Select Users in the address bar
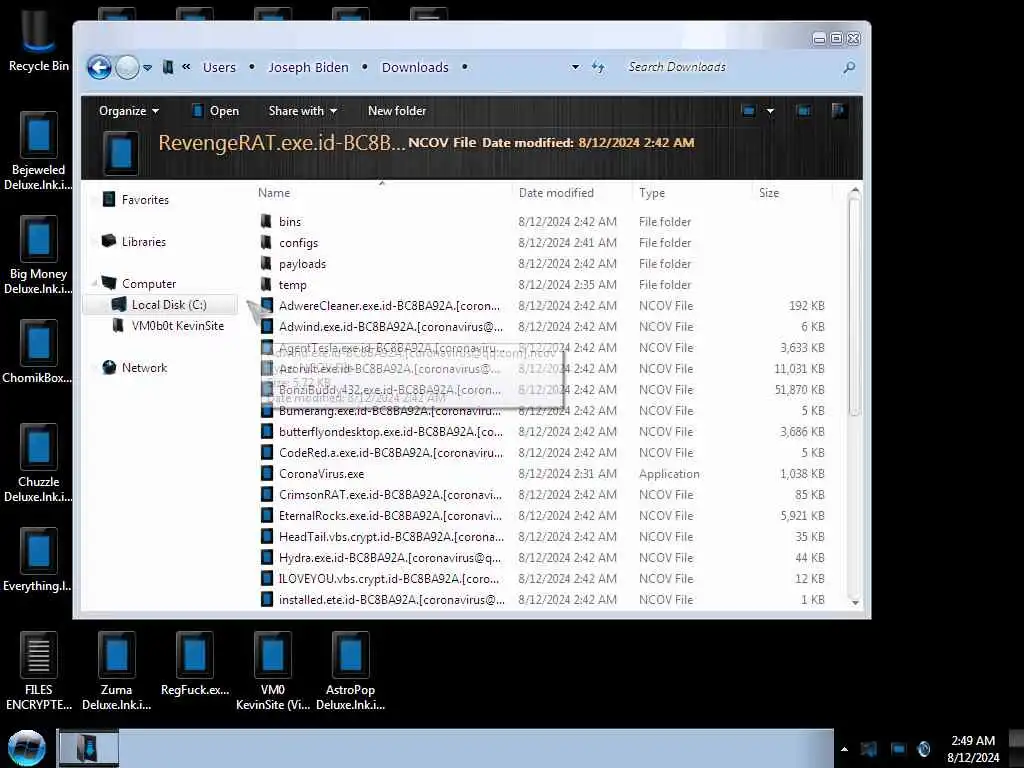1024x768 pixels. click(x=219, y=67)
